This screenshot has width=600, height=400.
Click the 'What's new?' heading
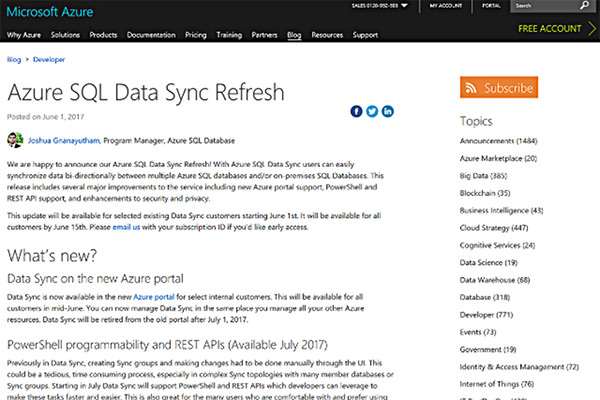52,256
